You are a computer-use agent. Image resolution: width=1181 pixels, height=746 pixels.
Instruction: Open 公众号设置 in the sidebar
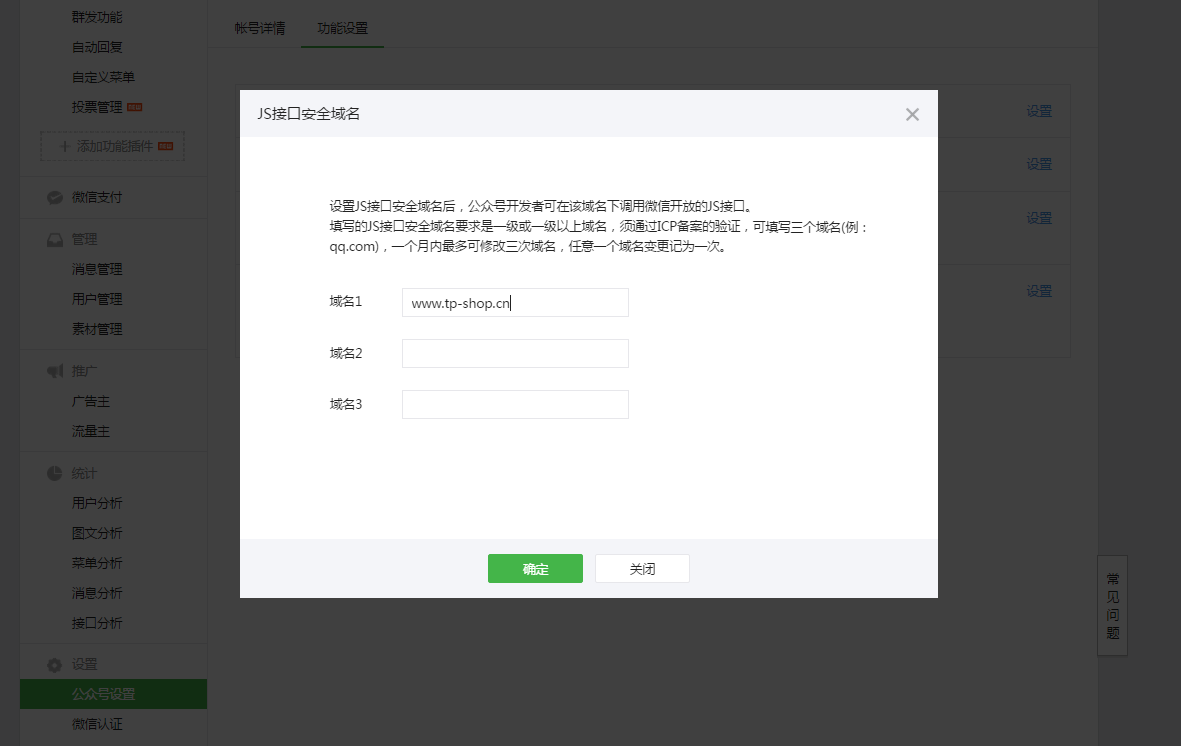103,694
